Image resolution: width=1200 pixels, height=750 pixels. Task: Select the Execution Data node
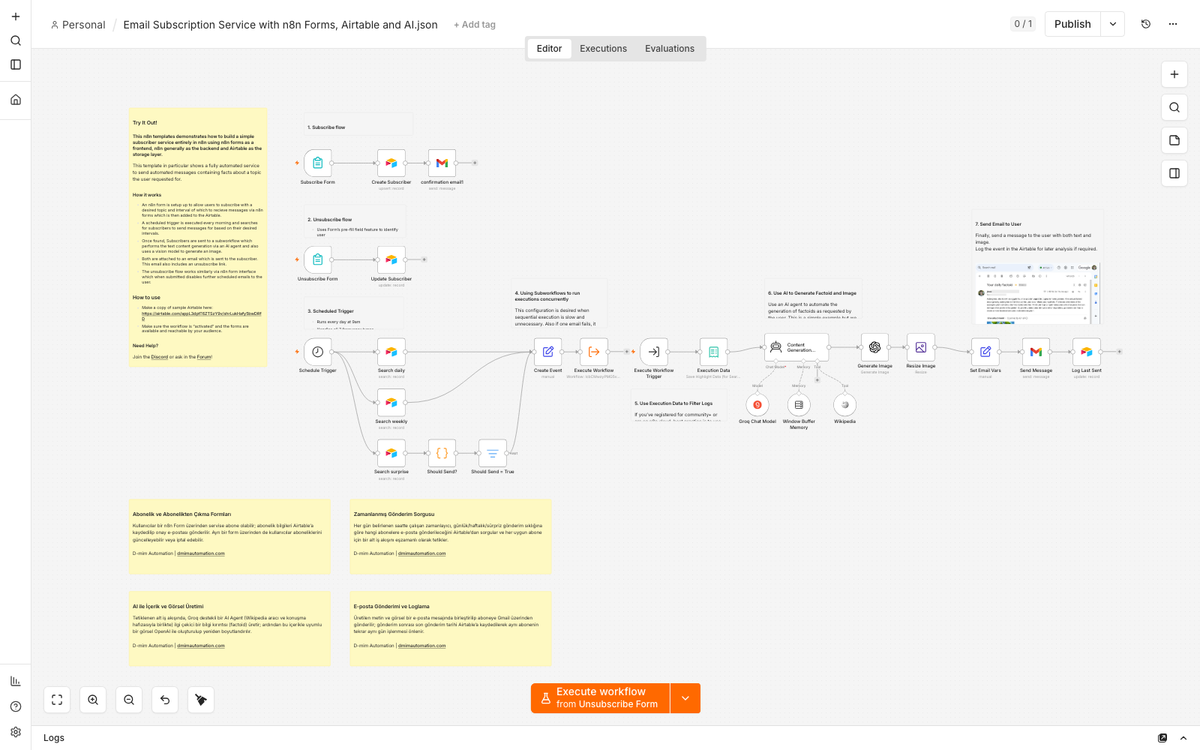pyautogui.click(x=713, y=351)
